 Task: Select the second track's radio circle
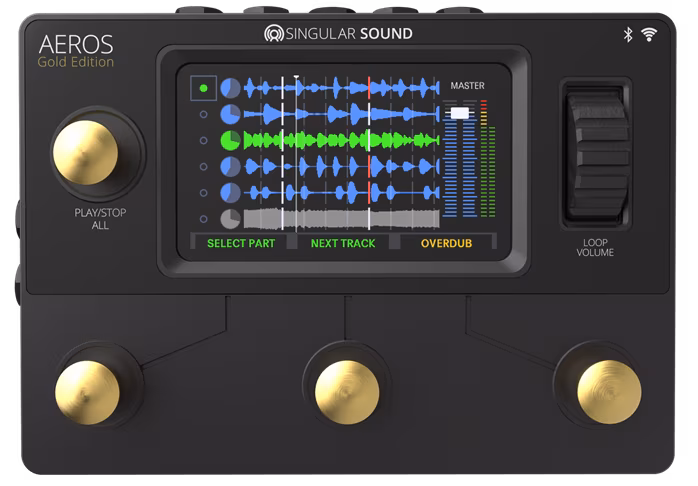coord(203,114)
